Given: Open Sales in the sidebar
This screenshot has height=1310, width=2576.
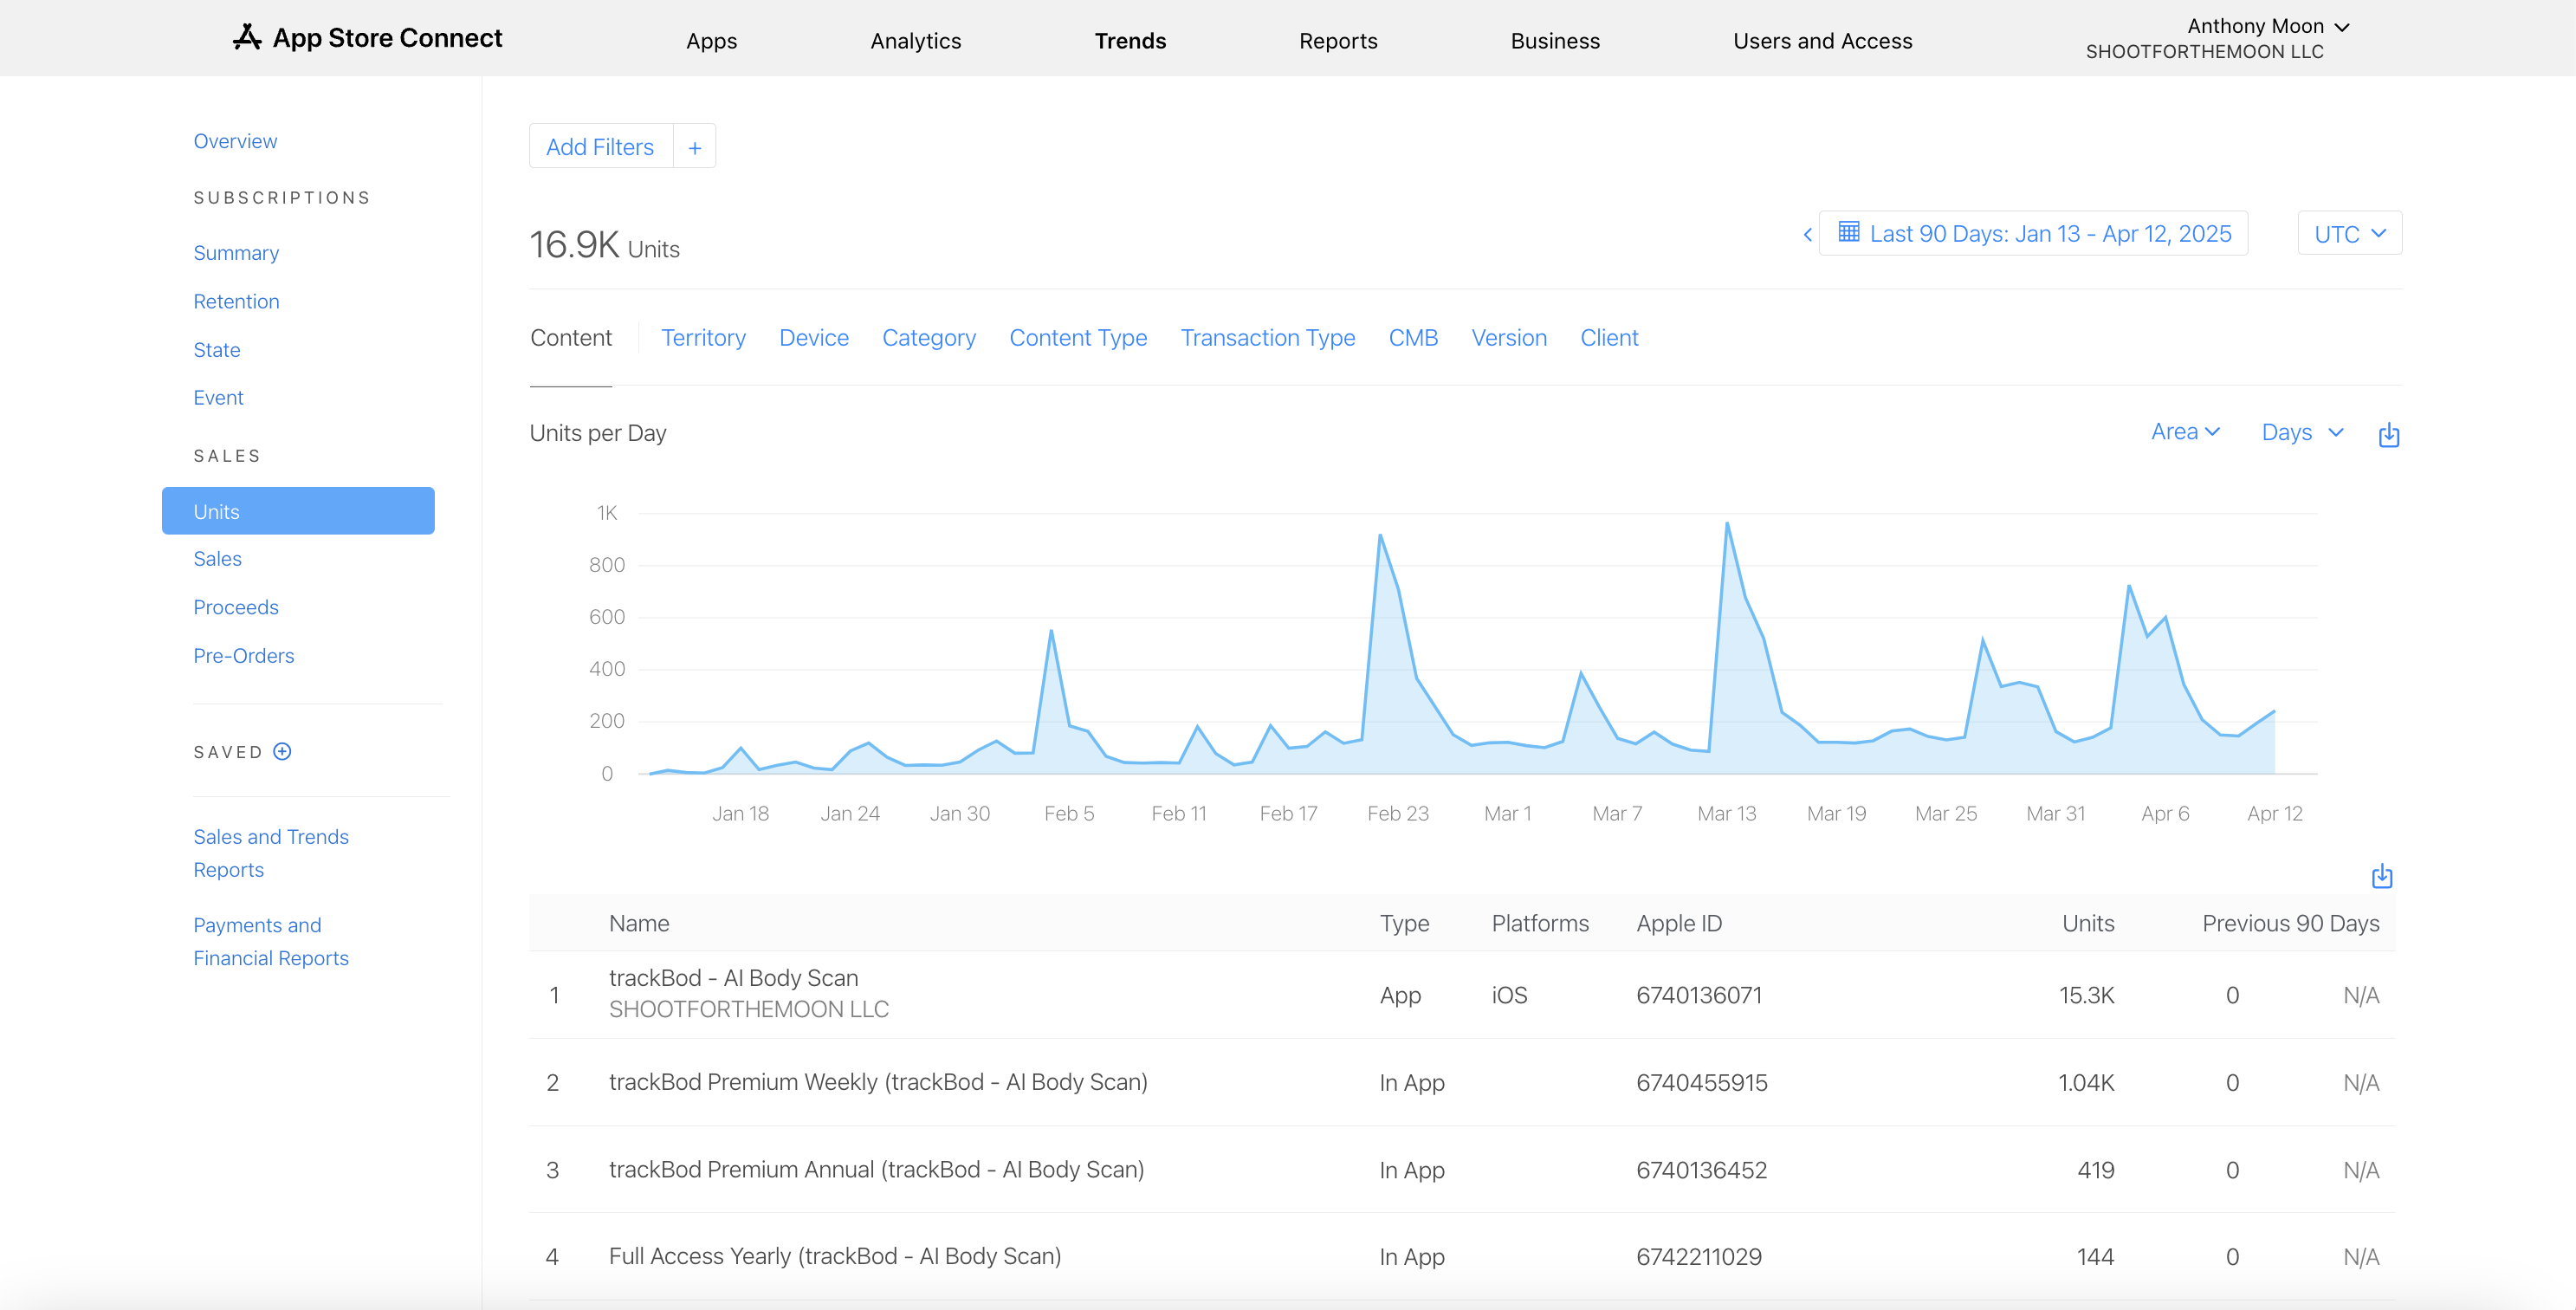Looking at the screenshot, I should click(217, 559).
